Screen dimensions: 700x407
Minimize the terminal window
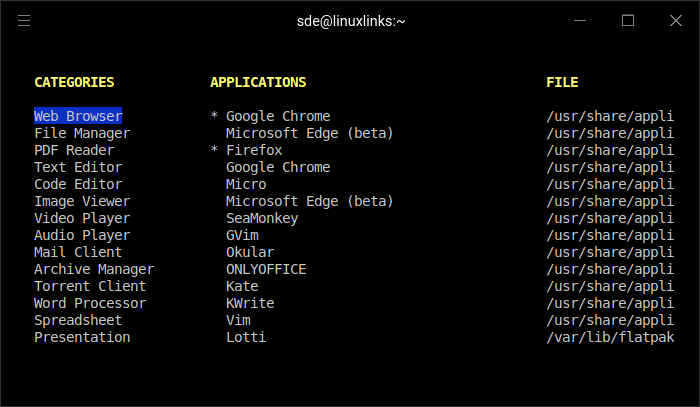click(x=581, y=20)
